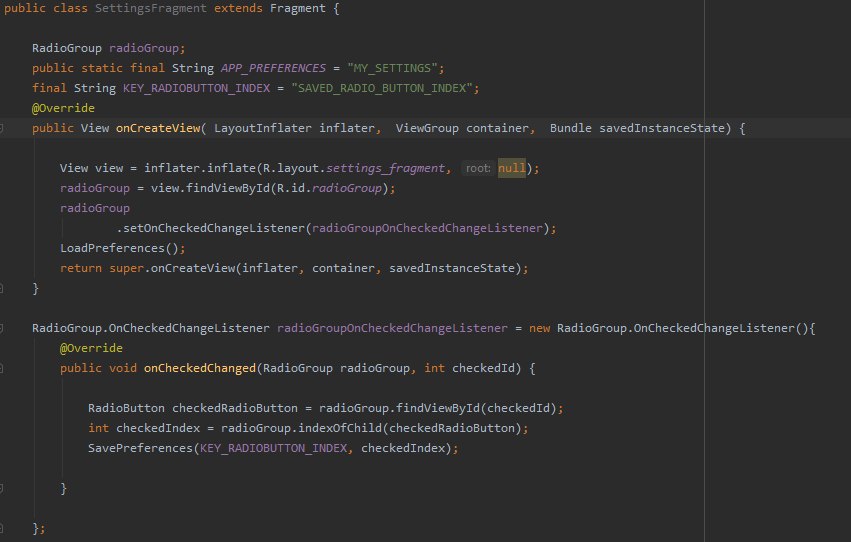Click the Bundle parameter type

[x=570, y=128]
